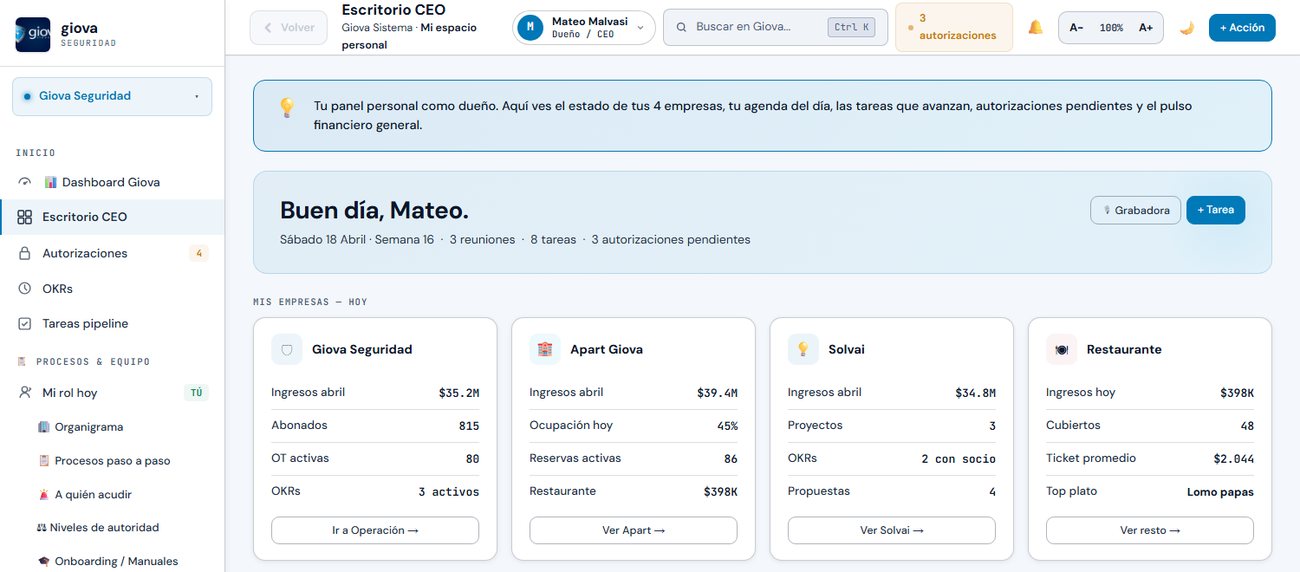Expand the Mateo Malvasi user dropdown

[584, 27]
